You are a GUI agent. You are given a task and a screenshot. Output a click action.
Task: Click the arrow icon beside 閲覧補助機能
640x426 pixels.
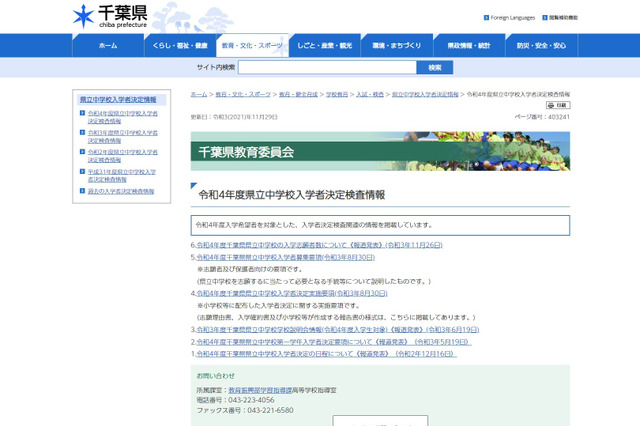point(545,18)
